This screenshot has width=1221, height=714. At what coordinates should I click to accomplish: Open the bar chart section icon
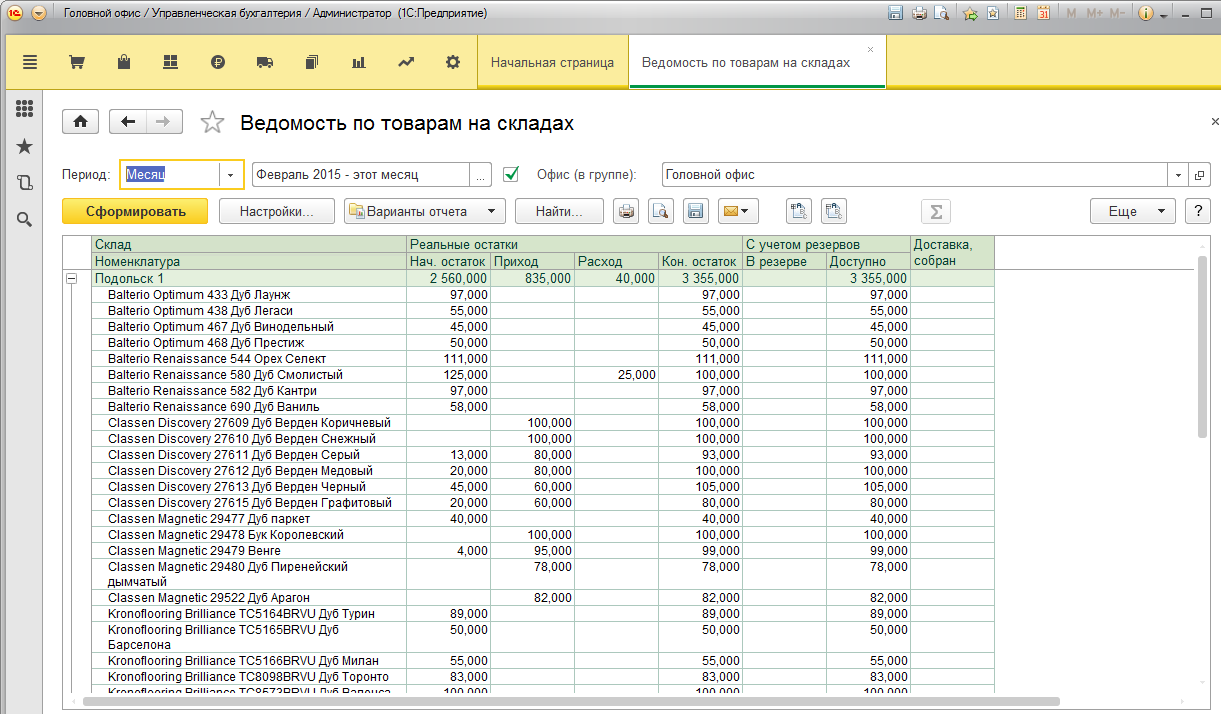359,62
